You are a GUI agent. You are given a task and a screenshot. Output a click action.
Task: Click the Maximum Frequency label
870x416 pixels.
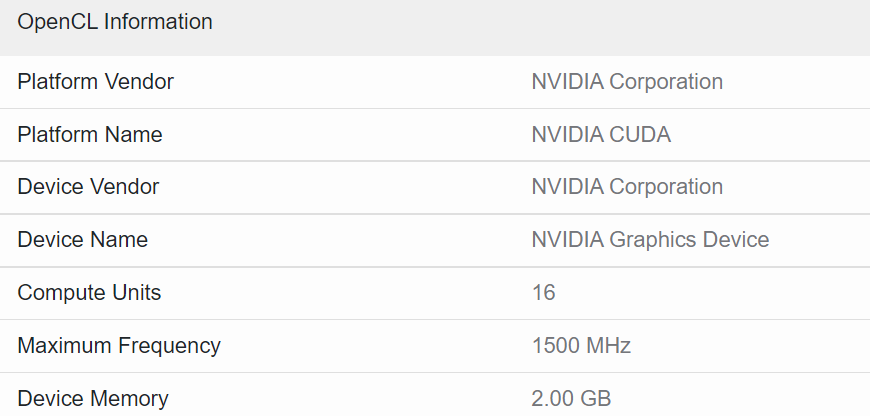click(x=119, y=346)
